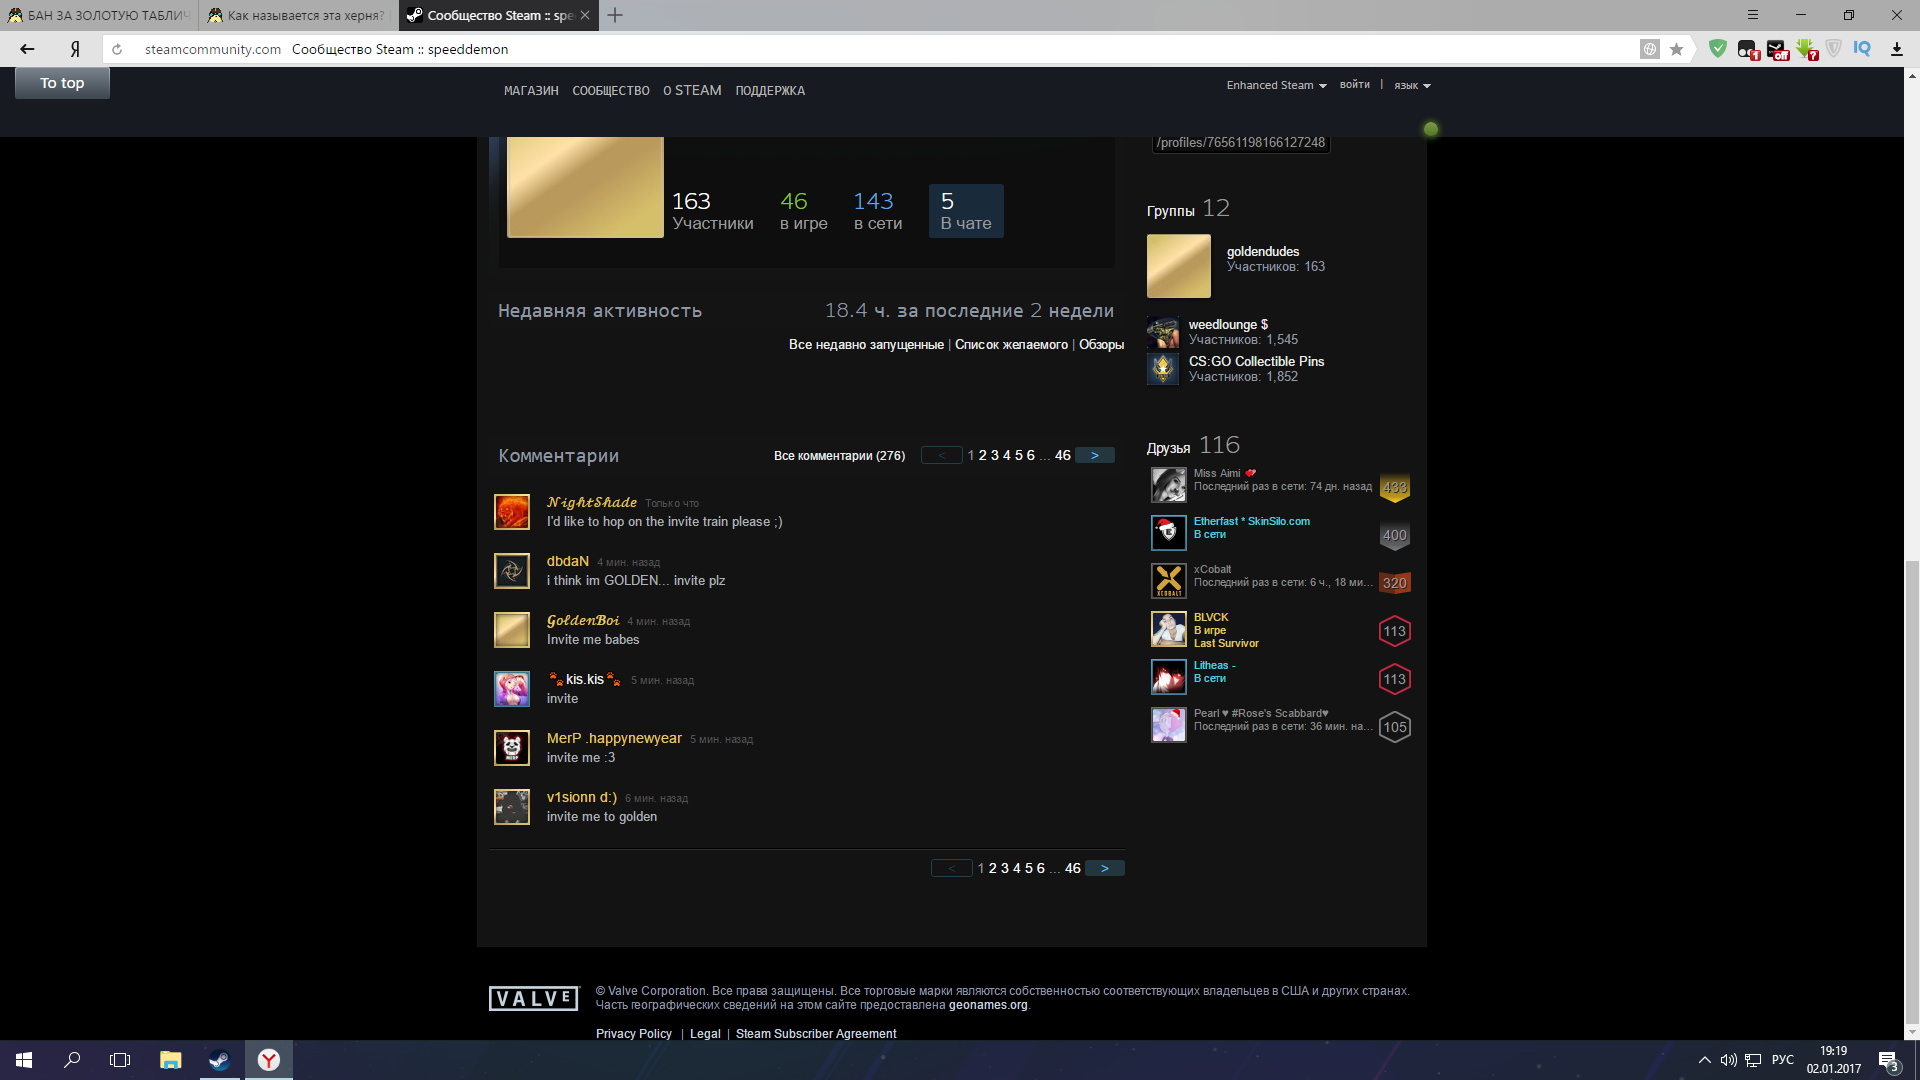Screen dimensions: 1920x1080
Task: Click the В чате group chat button
Action: click(x=966, y=211)
